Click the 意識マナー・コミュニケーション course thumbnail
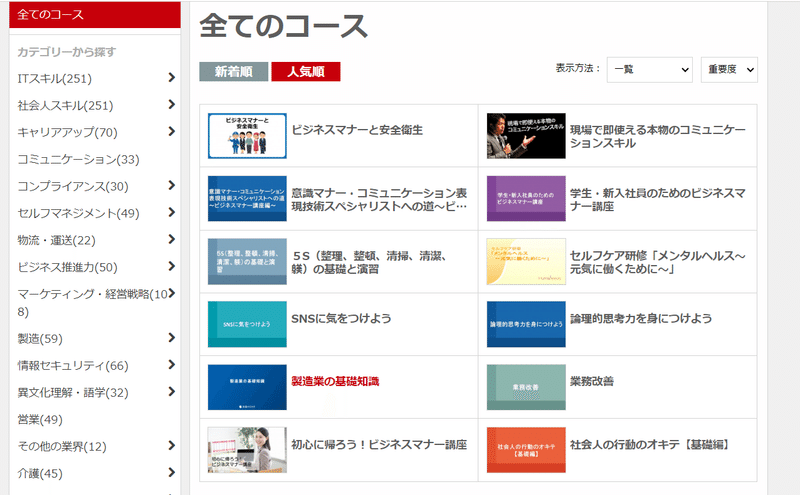The height and width of the screenshot is (495, 800). pyautogui.click(x=247, y=199)
